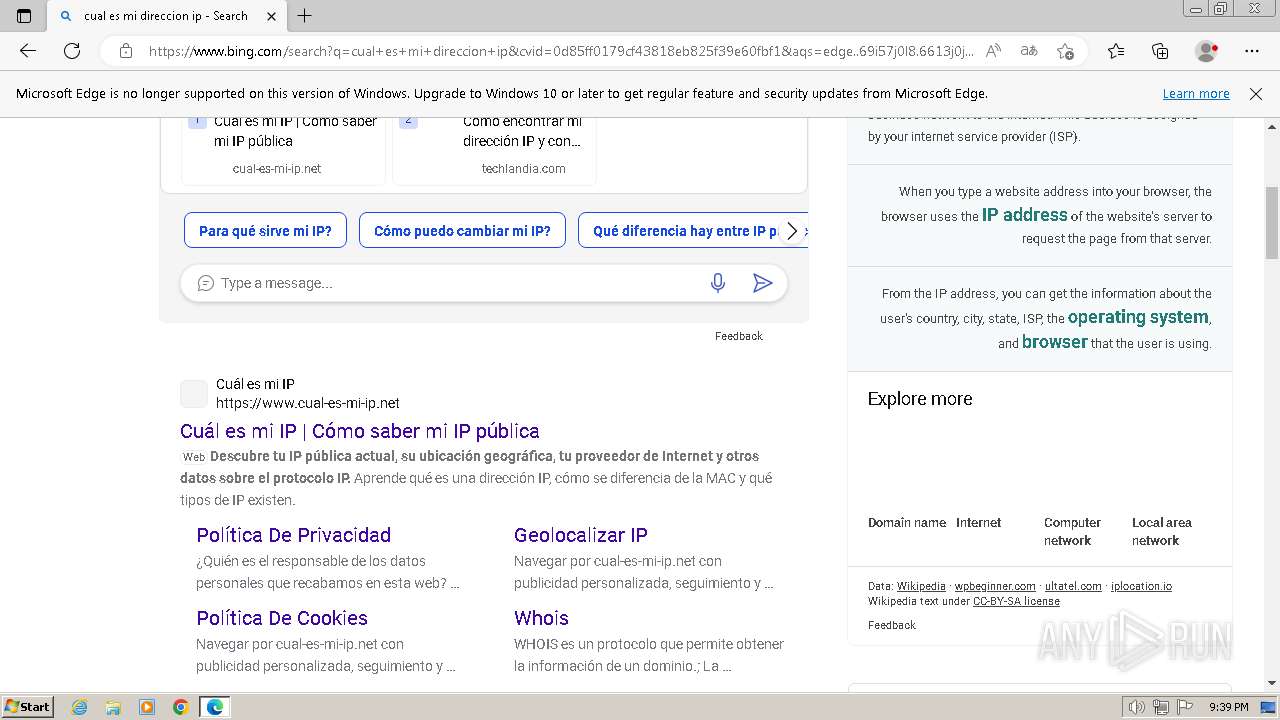Show more suggestions with right chevron
The height and width of the screenshot is (720, 1280).
pyautogui.click(x=792, y=231)
